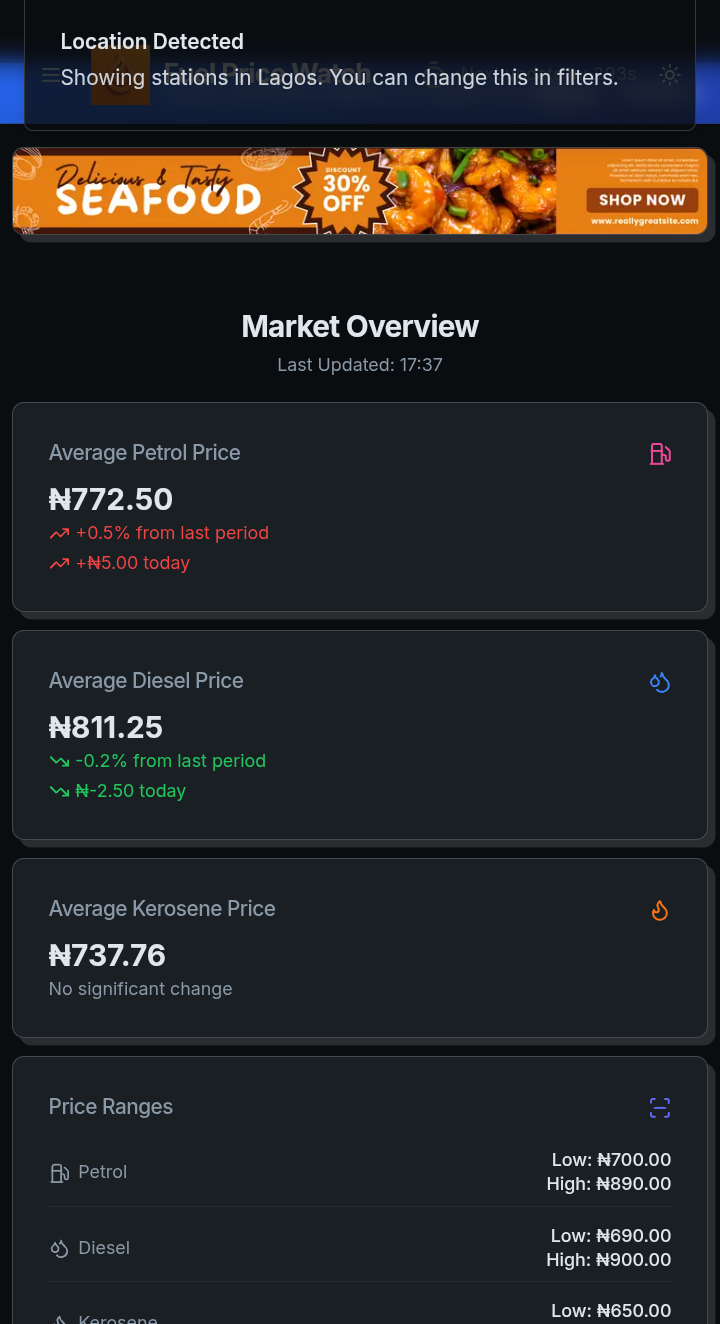
Task: Open the www.reallygreatsite.com link
Action: coord(643,221)
